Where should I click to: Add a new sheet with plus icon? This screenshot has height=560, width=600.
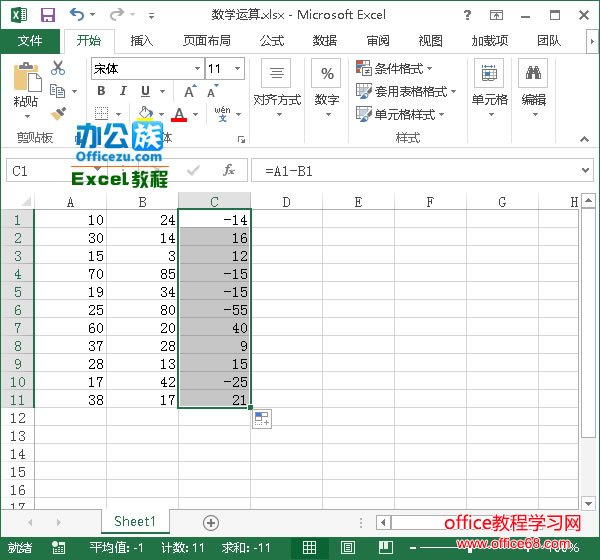tap(211, 523)
